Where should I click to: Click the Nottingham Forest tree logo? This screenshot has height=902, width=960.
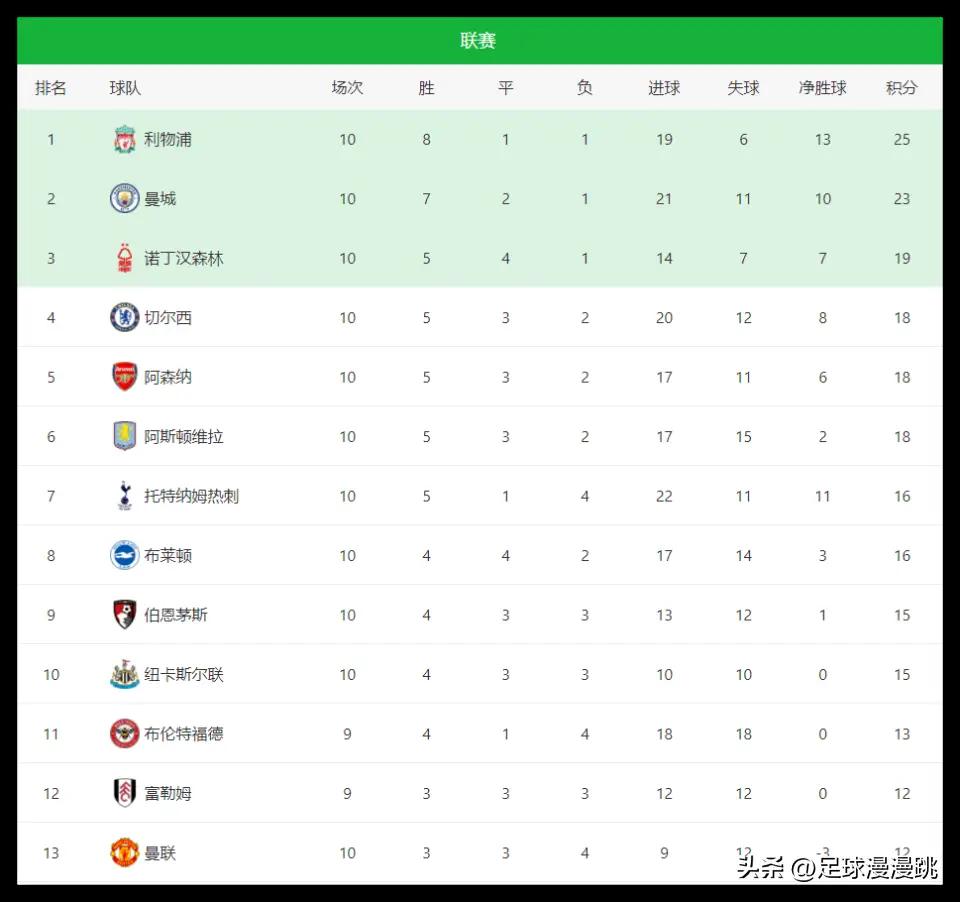click(124, 258)
